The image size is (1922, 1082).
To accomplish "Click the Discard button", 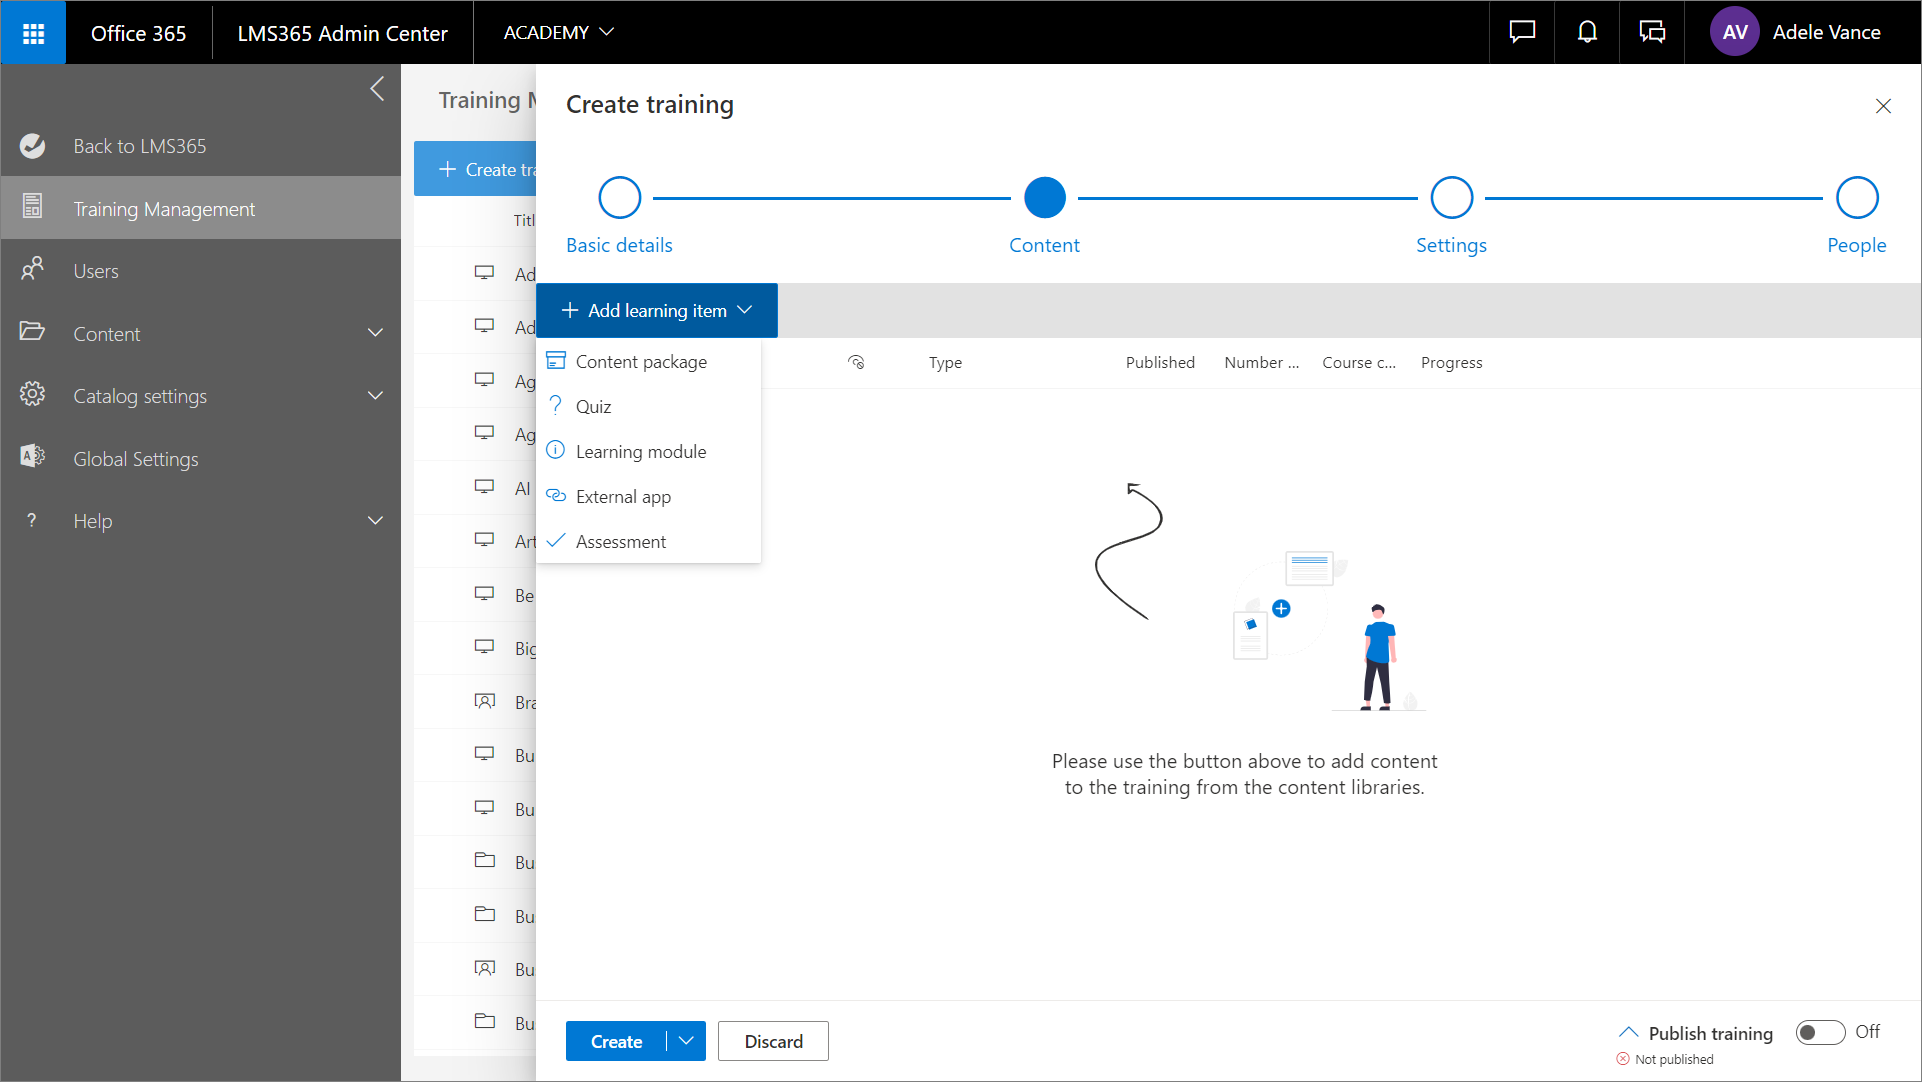I will coord(773,1041).
